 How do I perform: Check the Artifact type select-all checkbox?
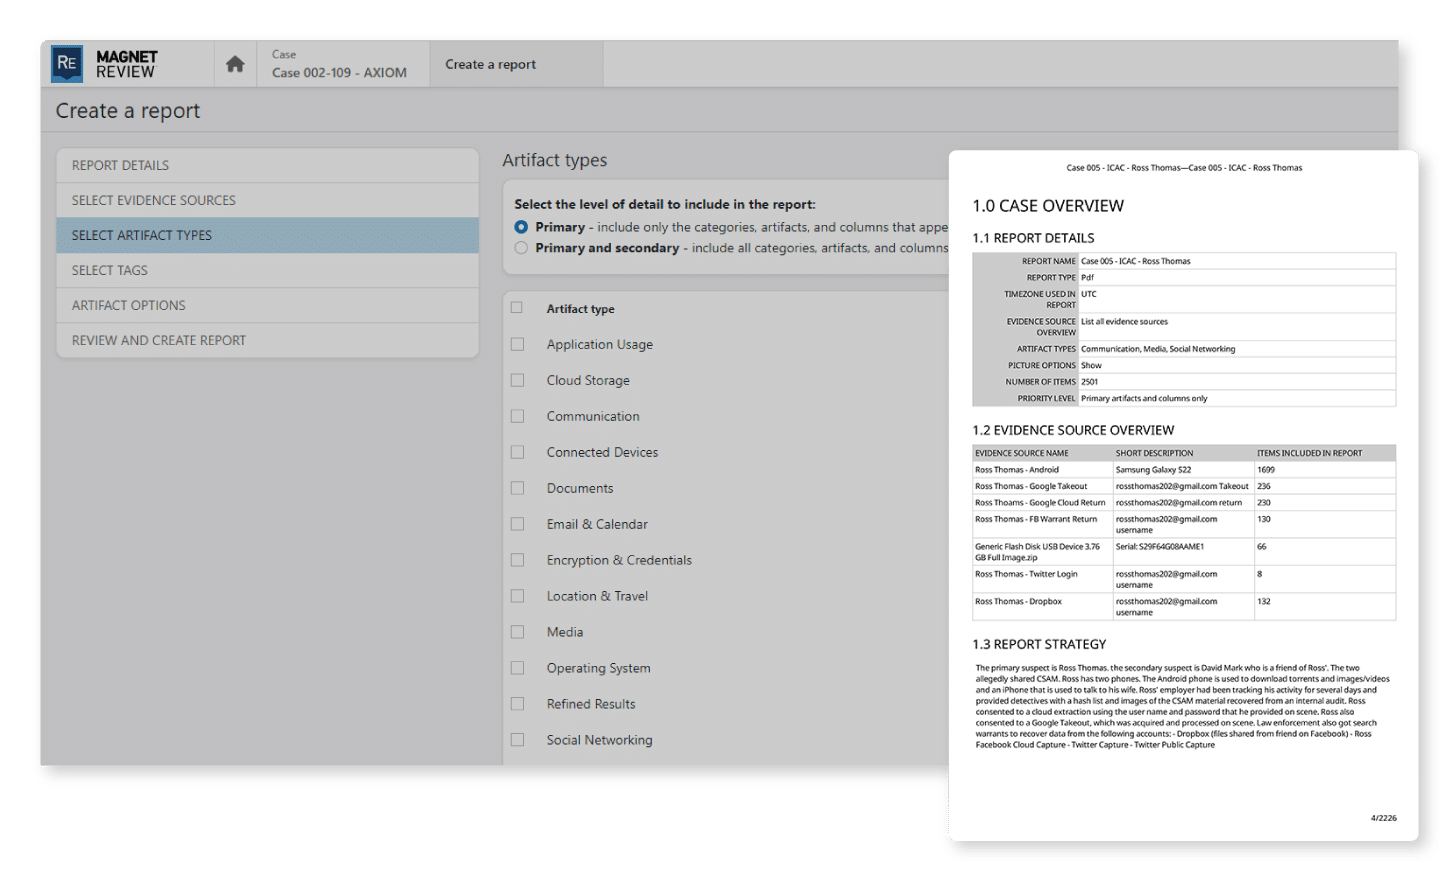517,307
